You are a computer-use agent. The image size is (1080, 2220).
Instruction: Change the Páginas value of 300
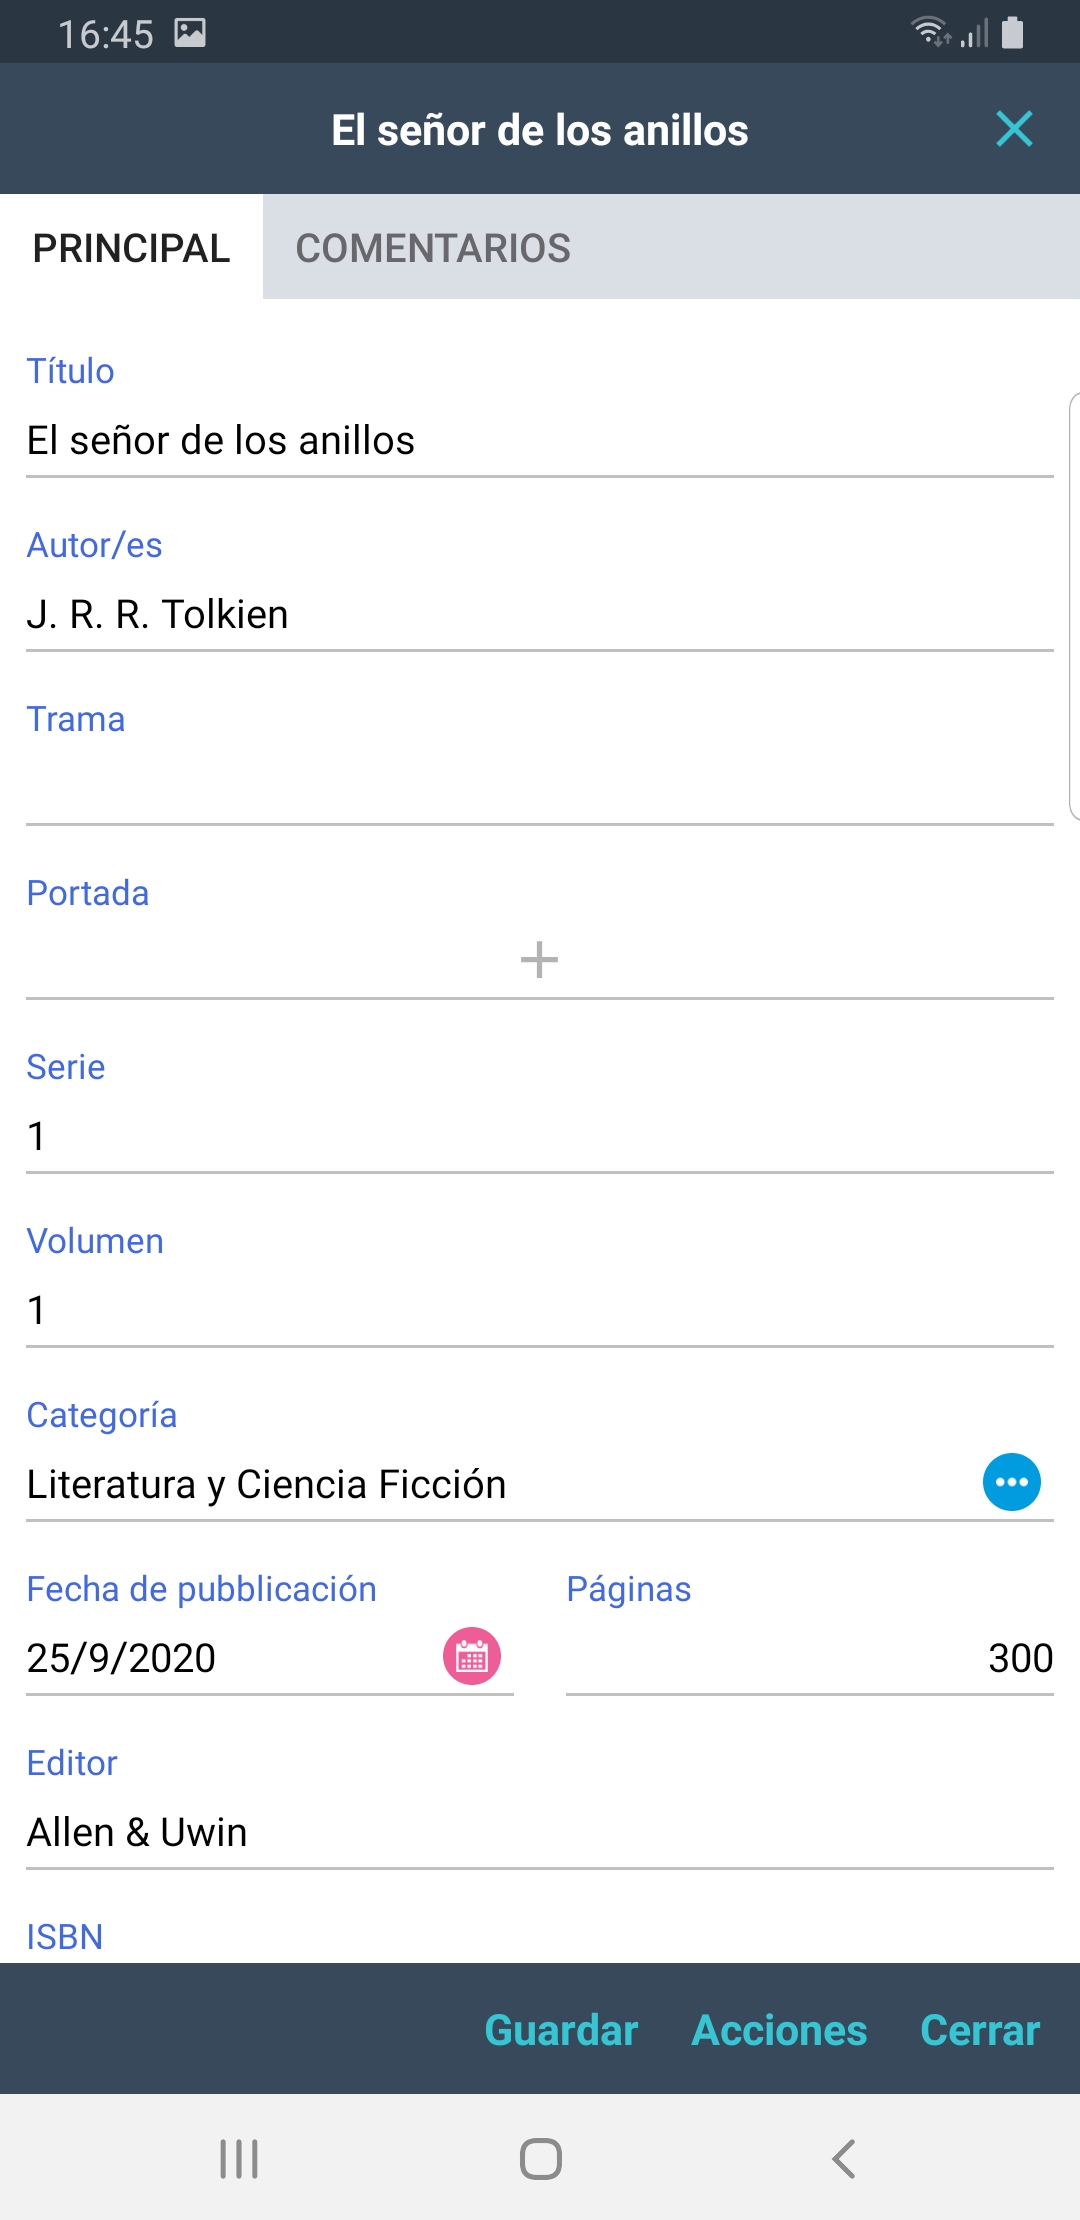click(809, 1659)
